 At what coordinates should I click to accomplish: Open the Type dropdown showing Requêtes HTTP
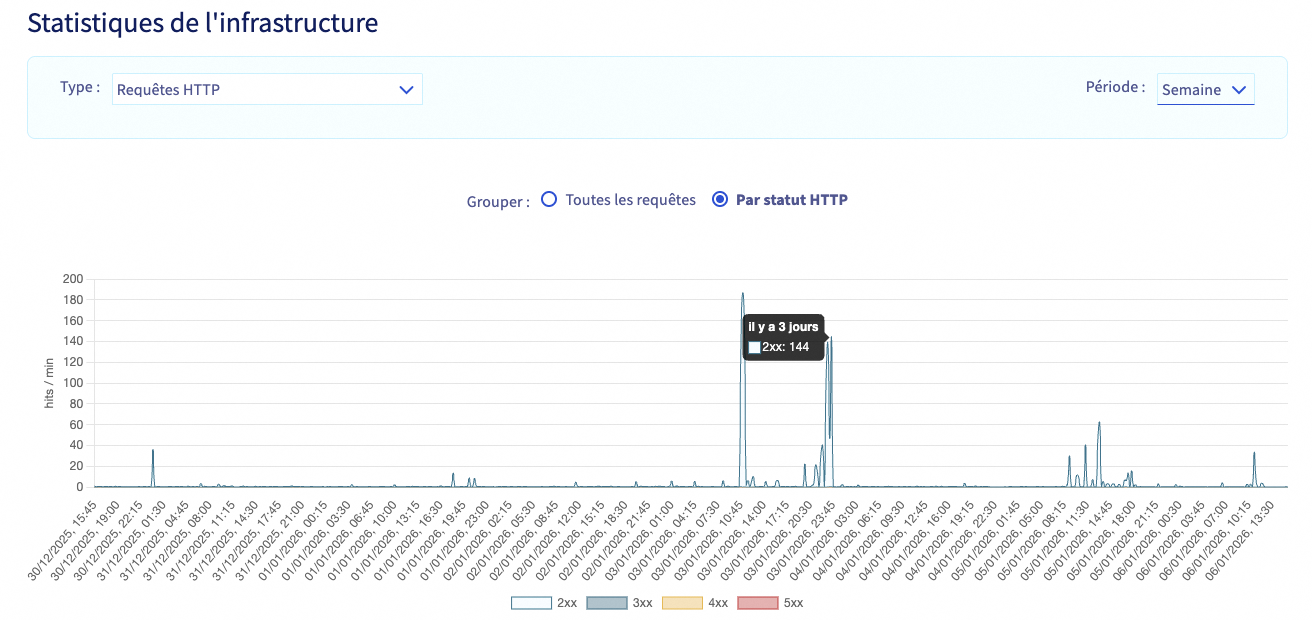(266, 89)
